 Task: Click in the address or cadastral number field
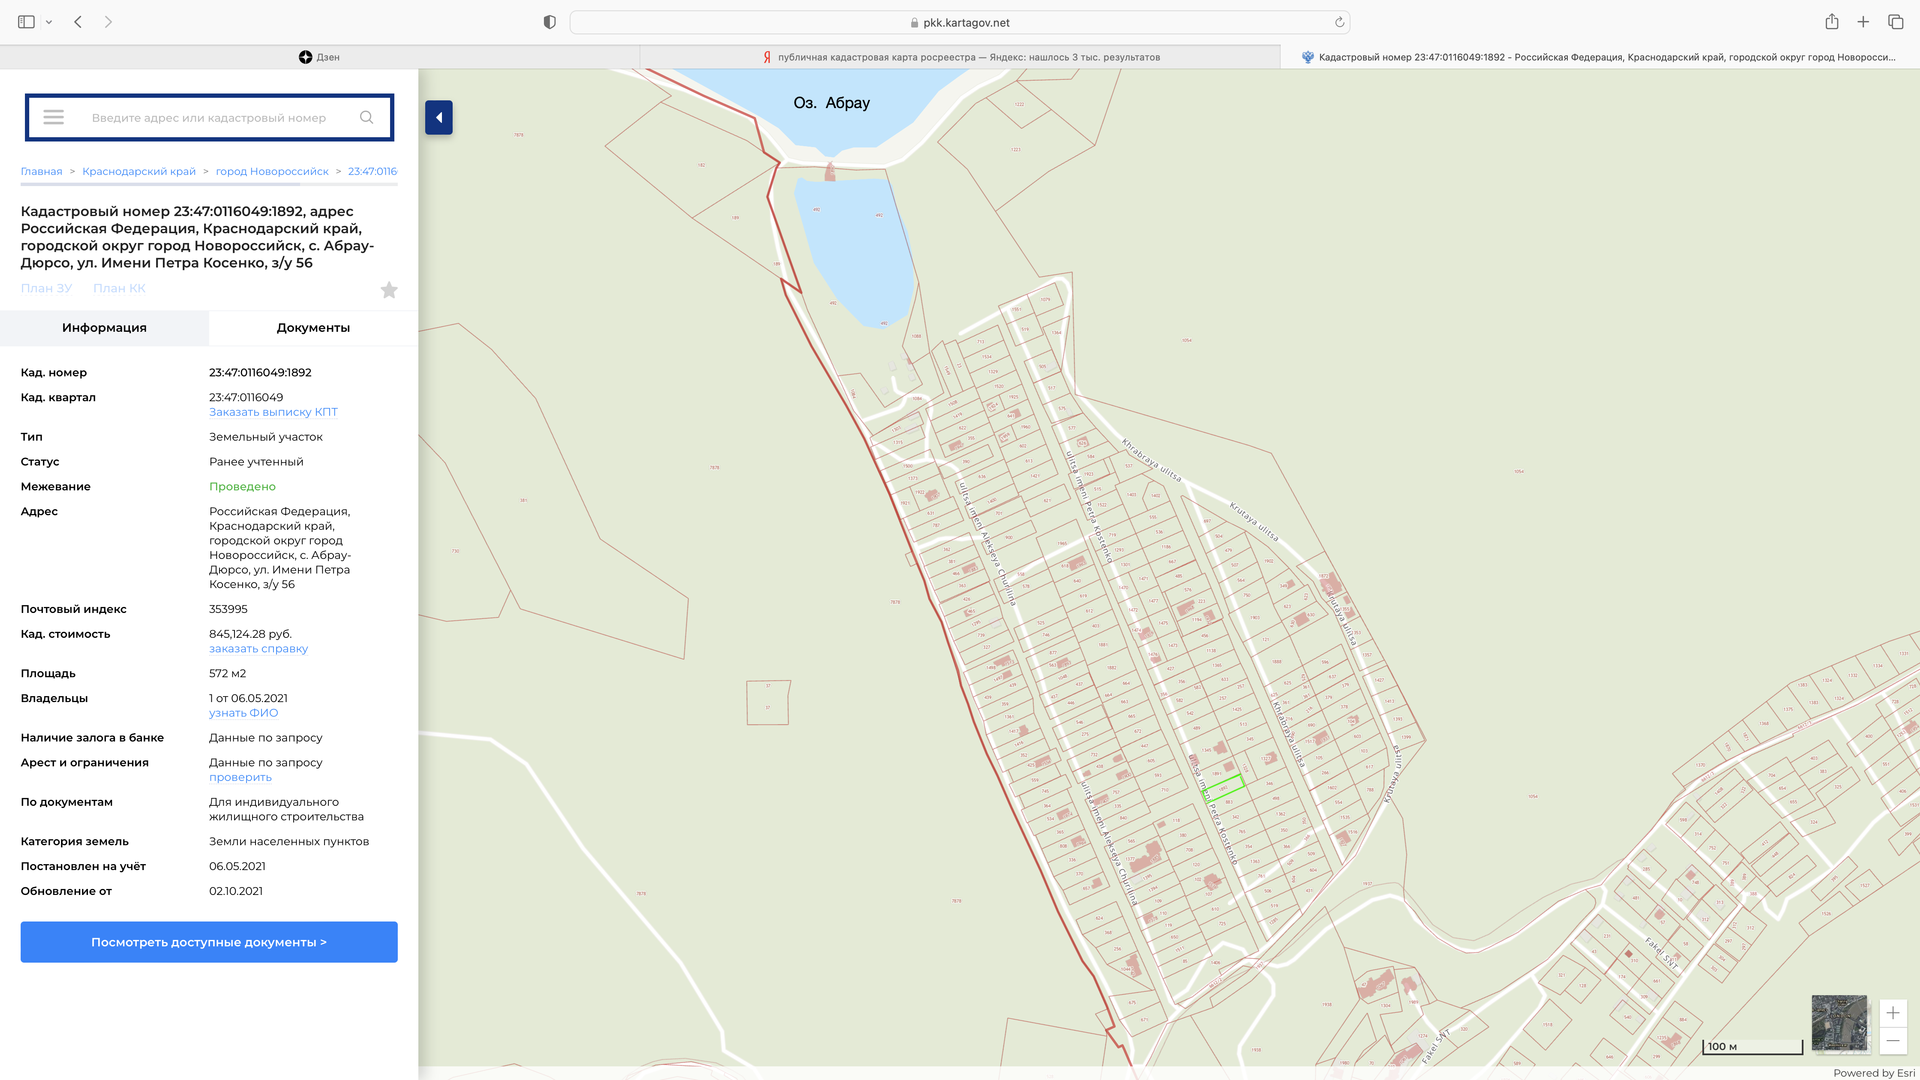[x=209, y=118]
